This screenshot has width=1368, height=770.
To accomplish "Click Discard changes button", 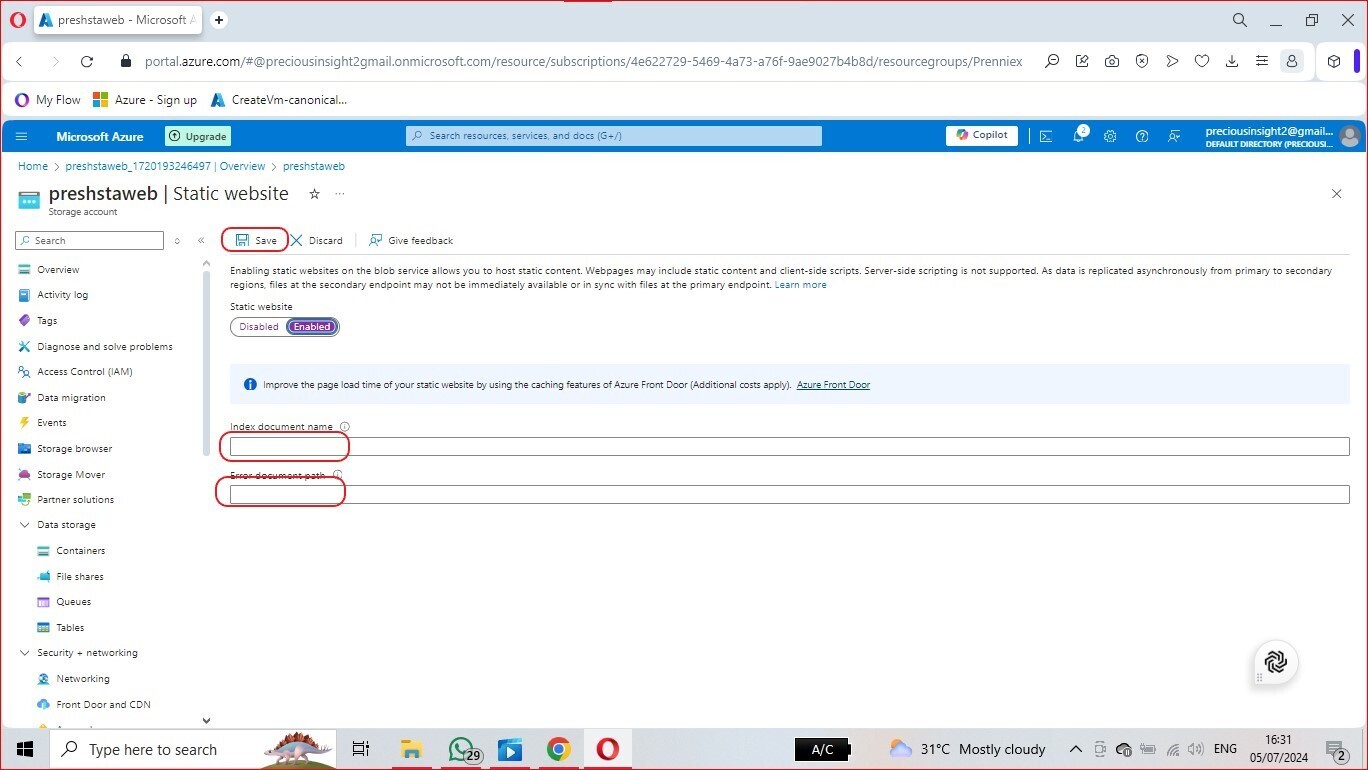I will tap(316, 240).
